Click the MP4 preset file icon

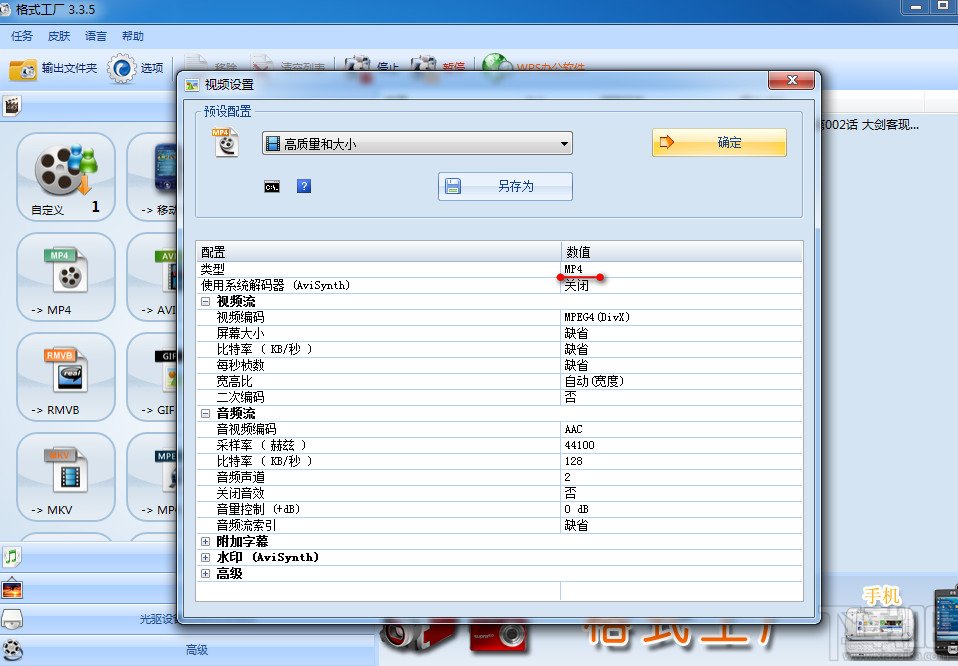point(225,142)
